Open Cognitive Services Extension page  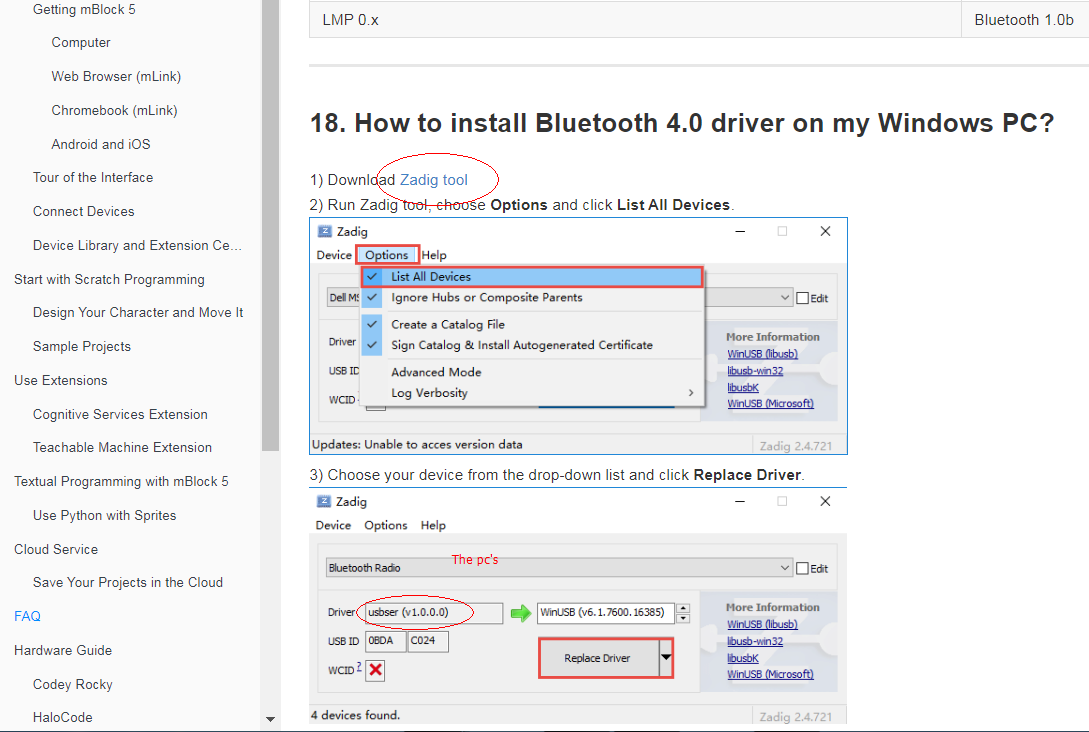120,415
